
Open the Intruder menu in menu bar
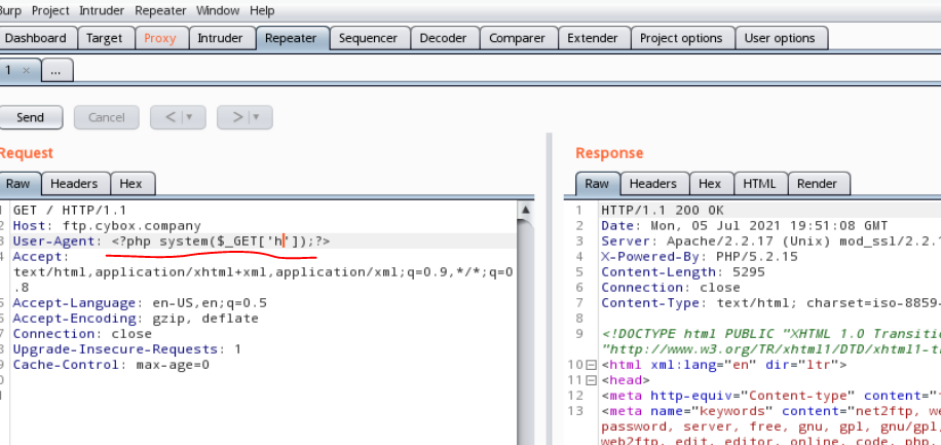coord(102,10)
